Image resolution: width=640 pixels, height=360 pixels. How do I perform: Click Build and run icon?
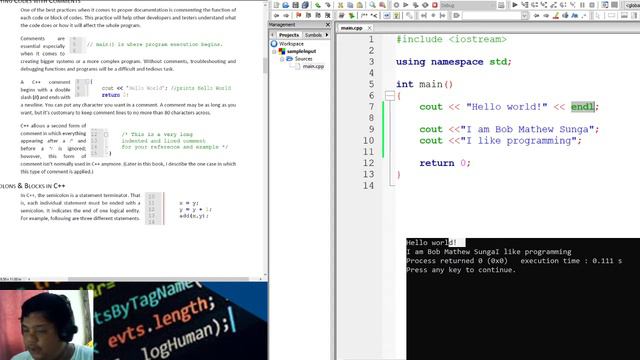416,5
